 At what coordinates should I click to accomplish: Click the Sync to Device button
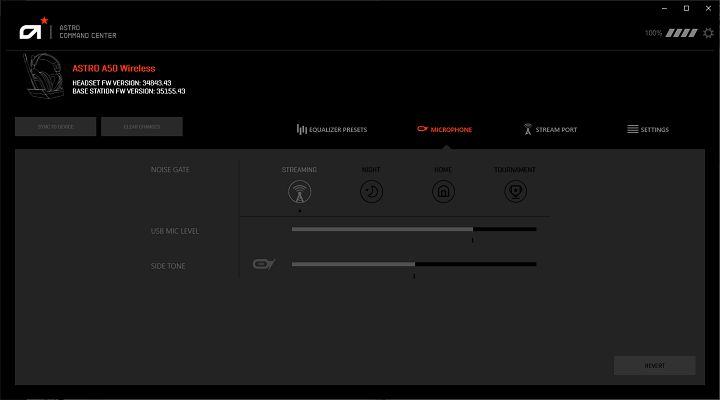tap(56, 127)
